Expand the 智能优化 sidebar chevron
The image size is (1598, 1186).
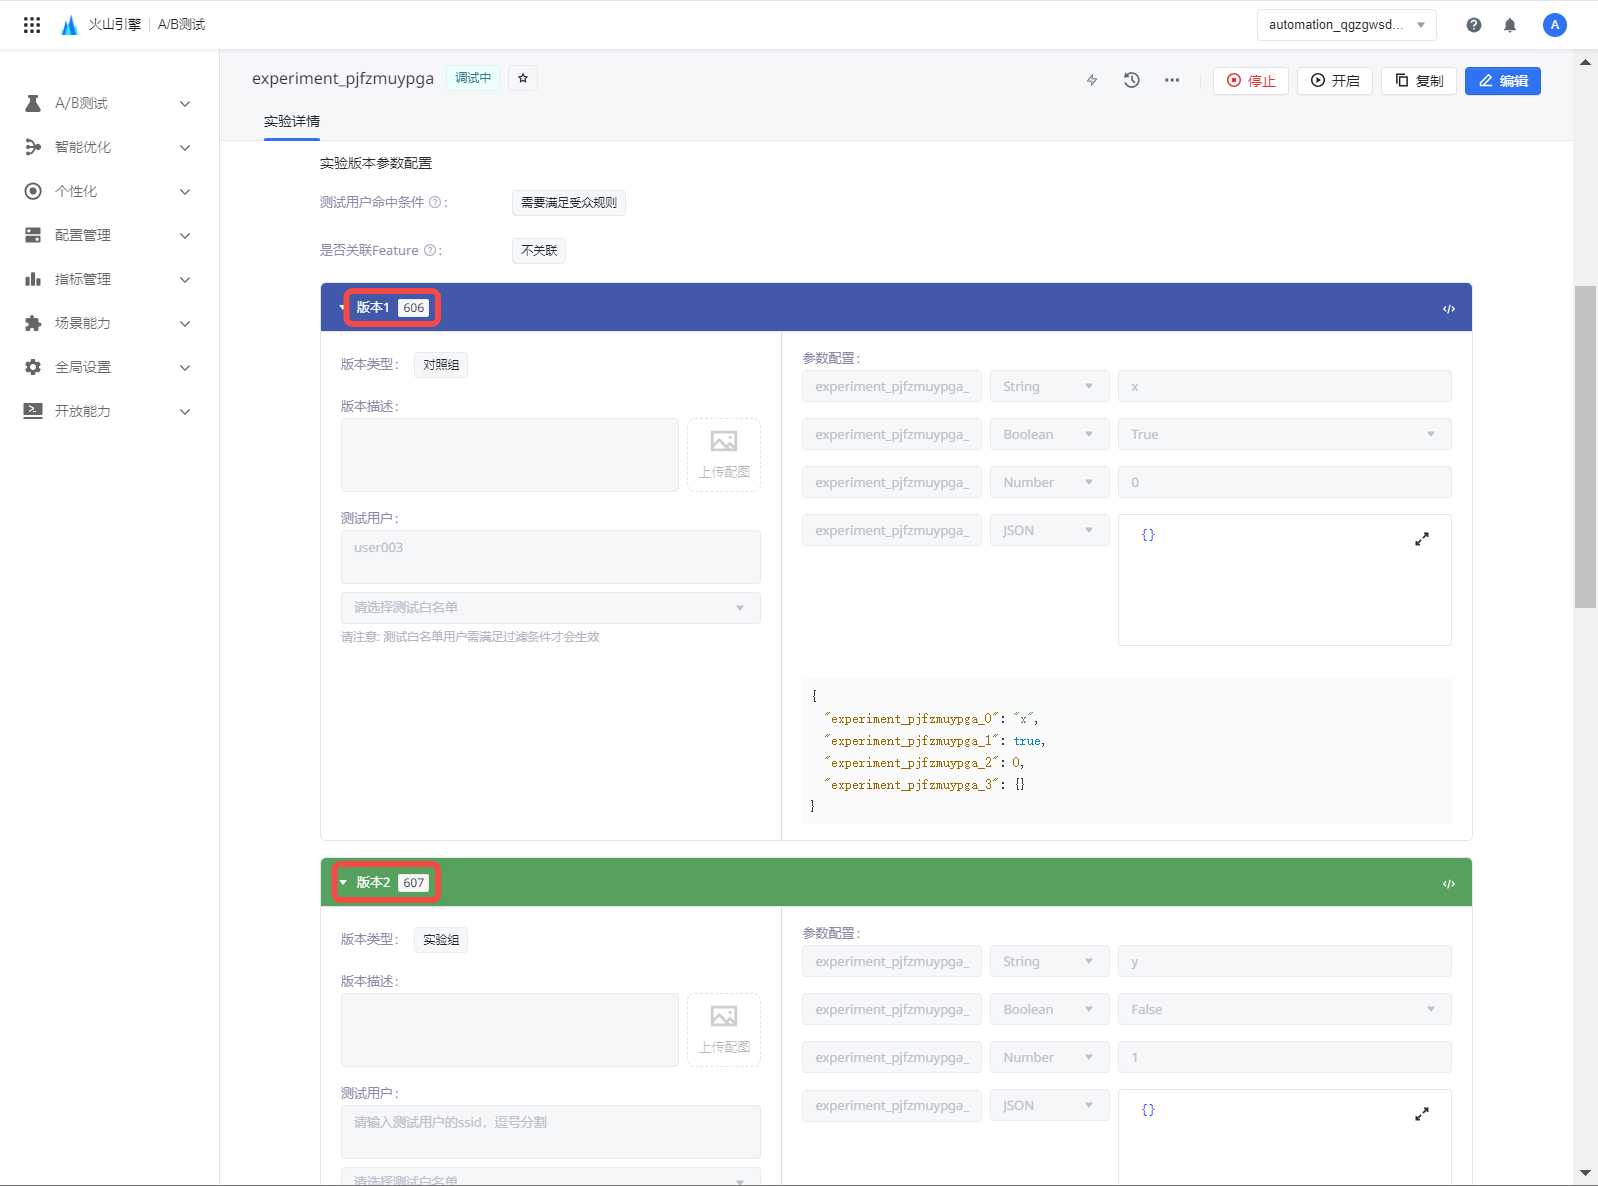click(185, 148)
